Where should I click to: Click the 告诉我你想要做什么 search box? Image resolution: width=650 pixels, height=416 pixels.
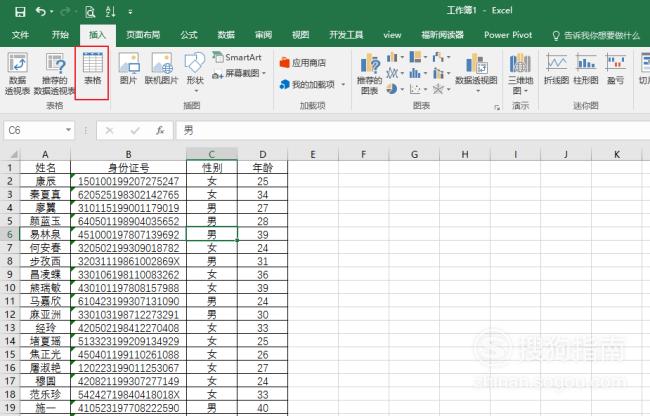pos(596,36)
